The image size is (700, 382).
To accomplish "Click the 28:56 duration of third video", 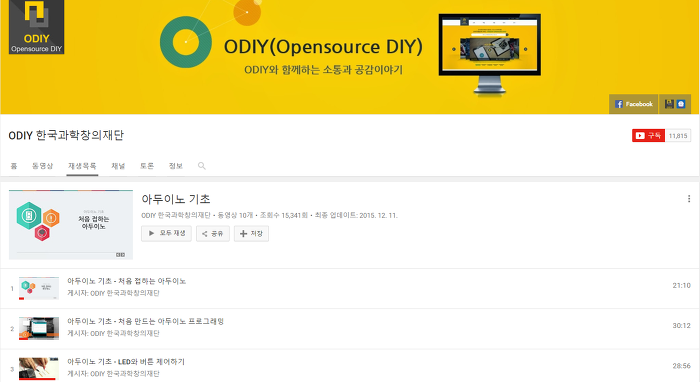I will (681, 366).
